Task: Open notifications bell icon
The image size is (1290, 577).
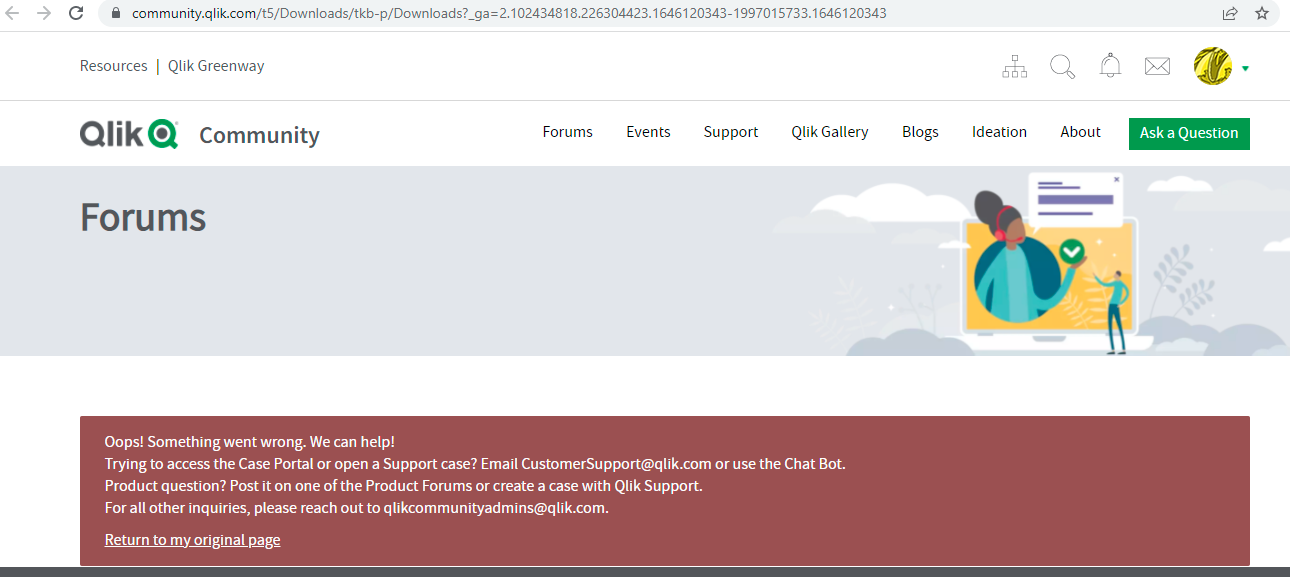Action: pyautogui.click(x=1110, y=66)
